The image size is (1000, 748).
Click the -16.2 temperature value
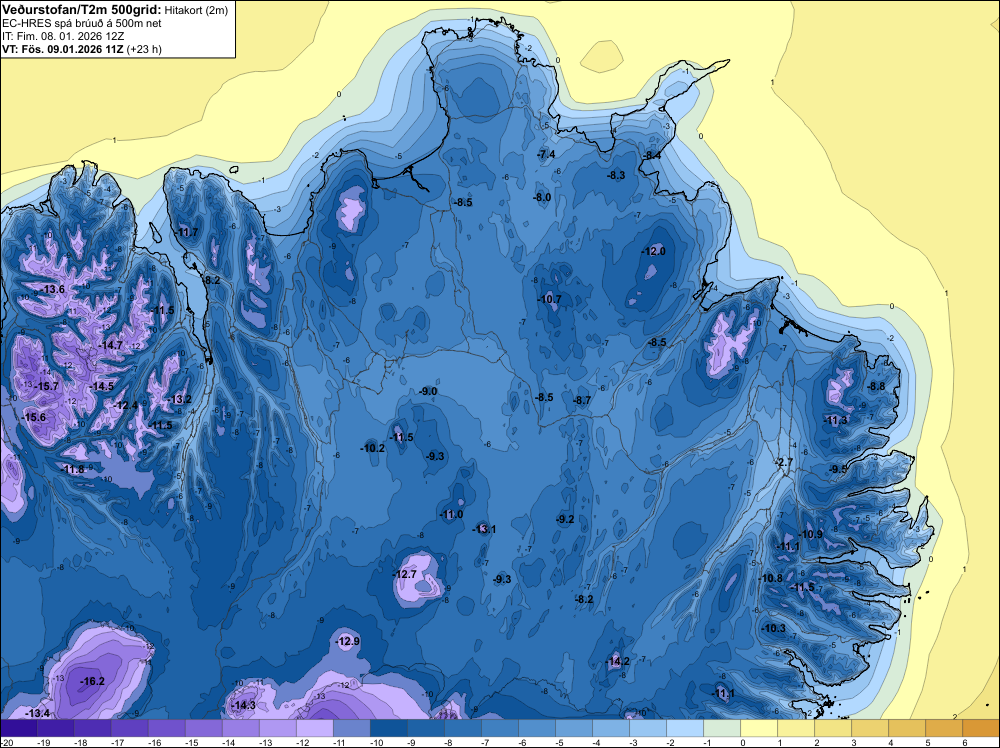pyautogui.click(x=92, y=682)
